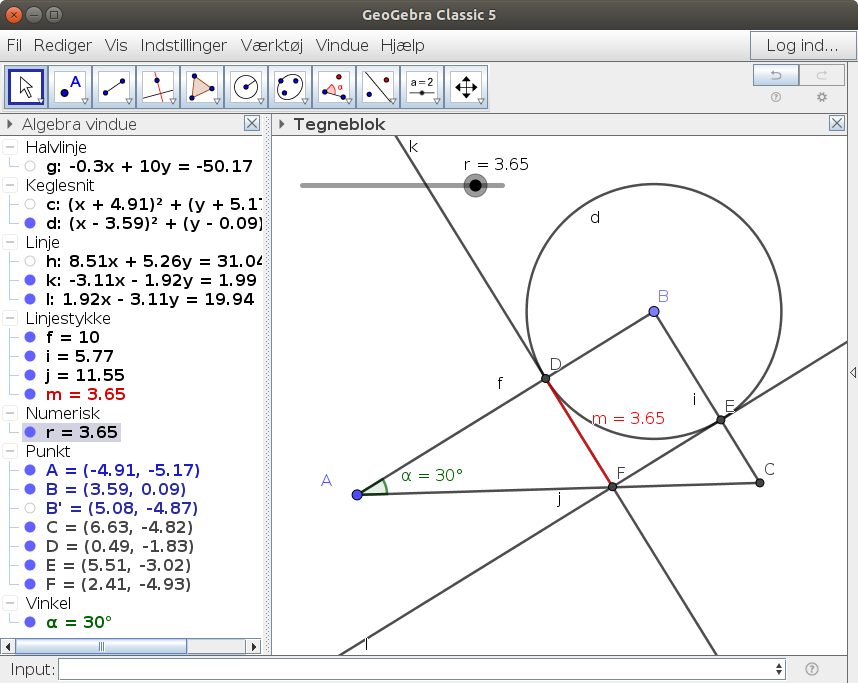858x683 pixels.
Task: Select the Ellipse conic tool
Action: pyautogui.click(x=290, y=87)
